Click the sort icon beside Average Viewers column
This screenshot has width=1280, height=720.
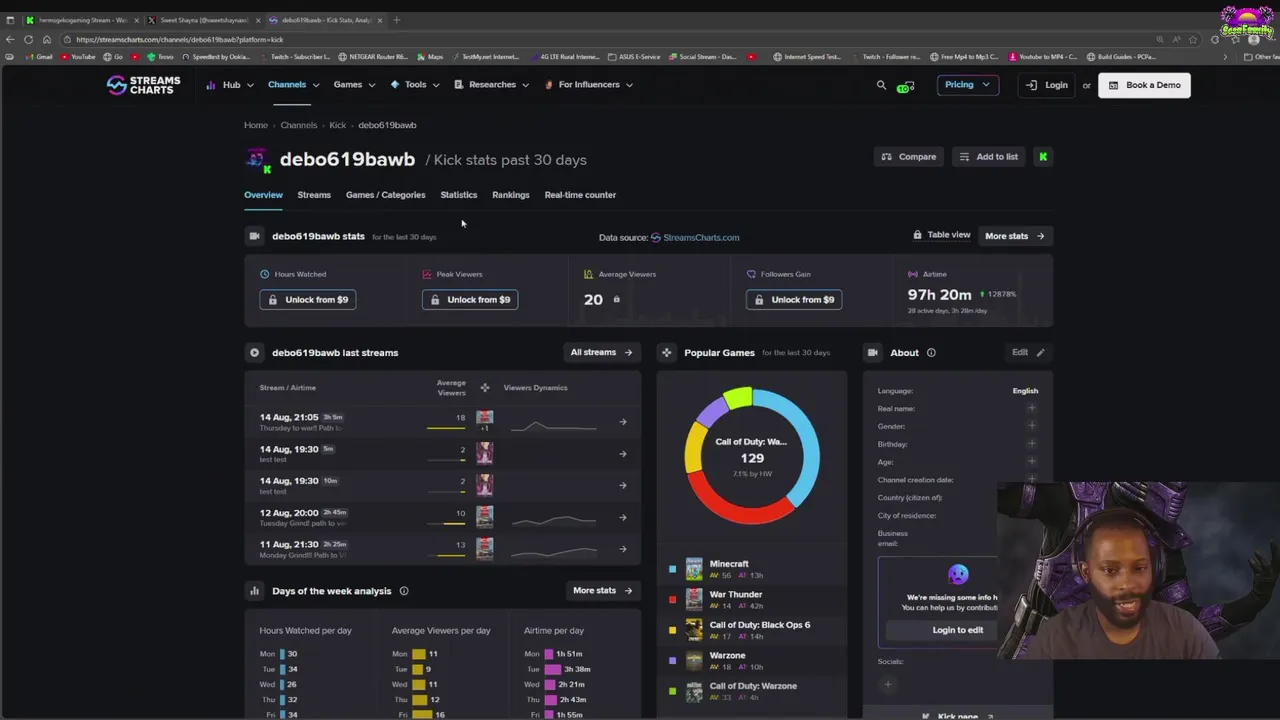click(485, 388)
